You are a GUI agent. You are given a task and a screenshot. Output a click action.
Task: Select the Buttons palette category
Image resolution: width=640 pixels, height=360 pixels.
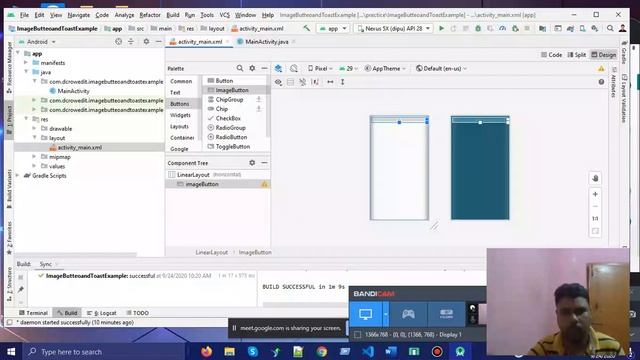tap(183, 104)
